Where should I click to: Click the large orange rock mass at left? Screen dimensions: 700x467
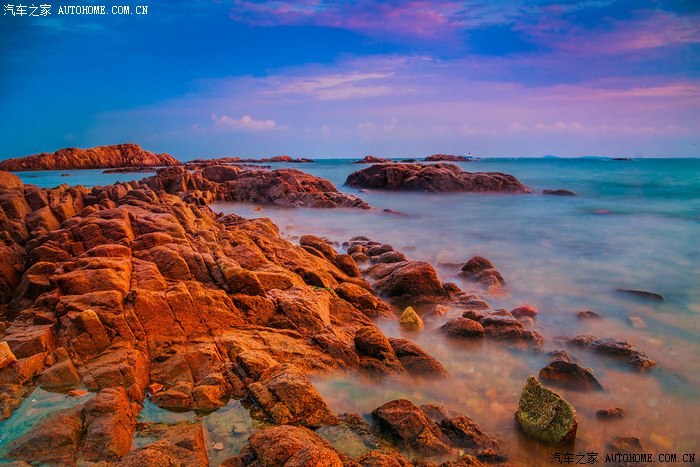(150, 290)
